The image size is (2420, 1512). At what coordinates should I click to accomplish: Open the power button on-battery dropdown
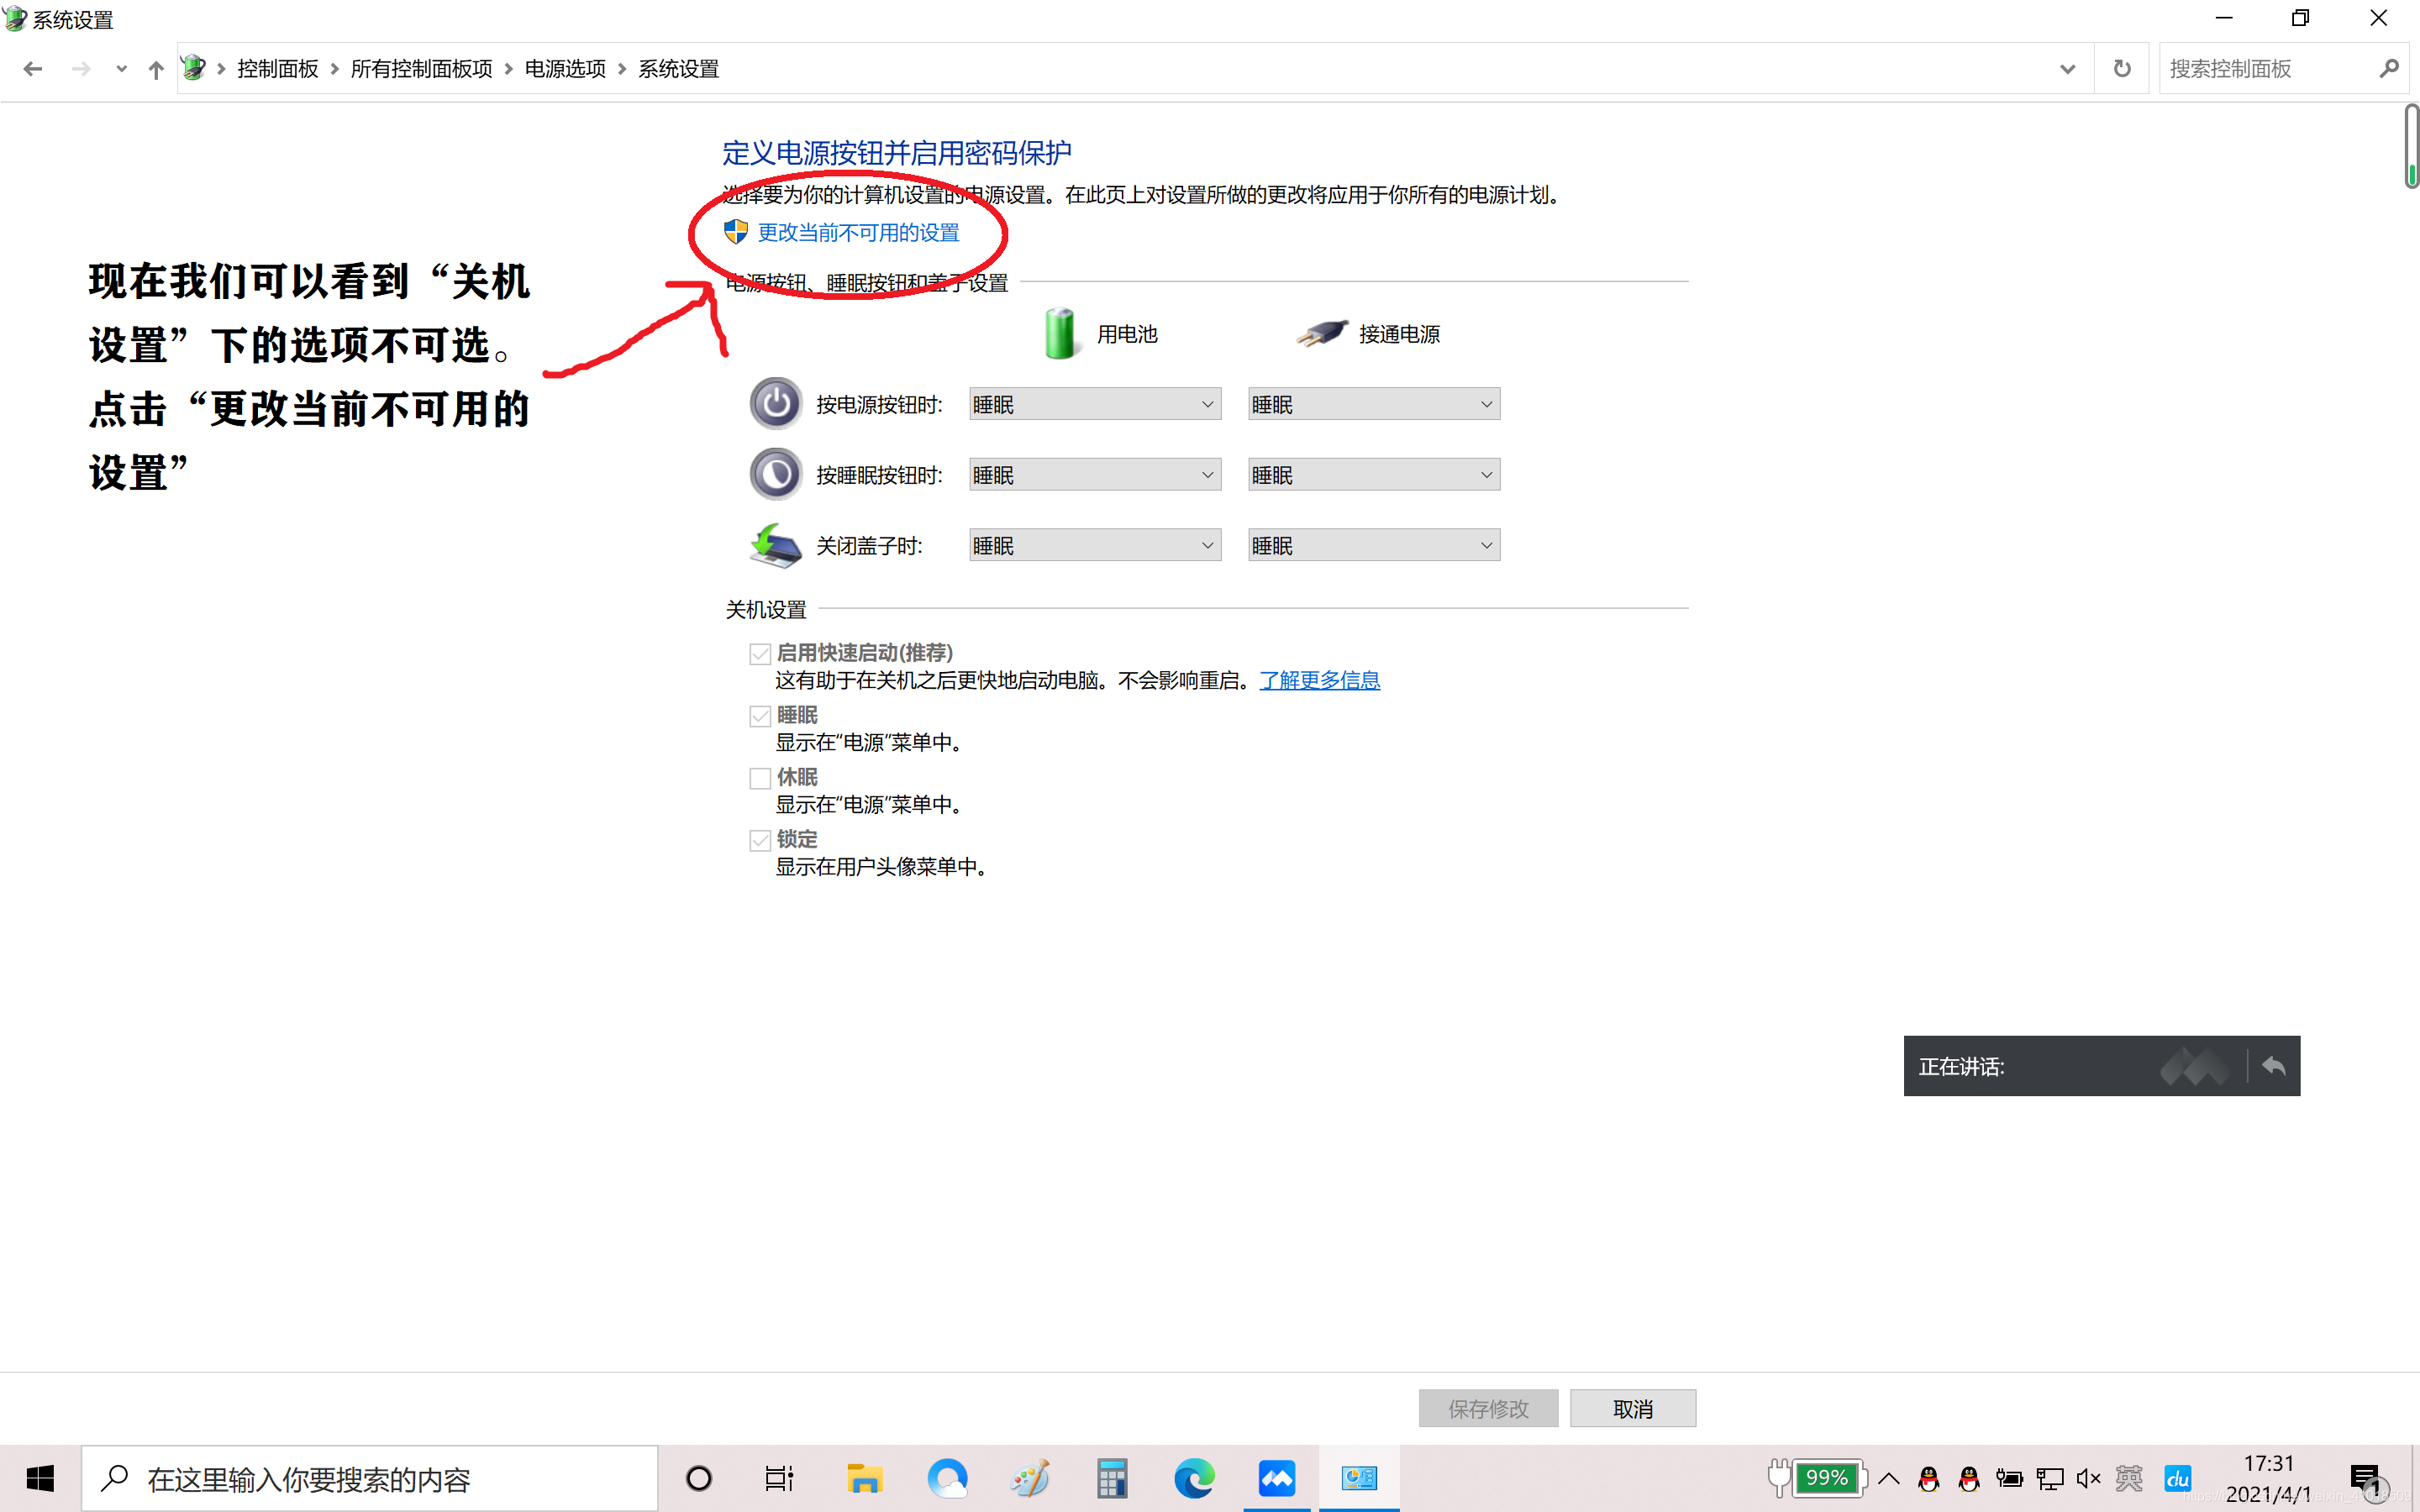click(1094, 404)
